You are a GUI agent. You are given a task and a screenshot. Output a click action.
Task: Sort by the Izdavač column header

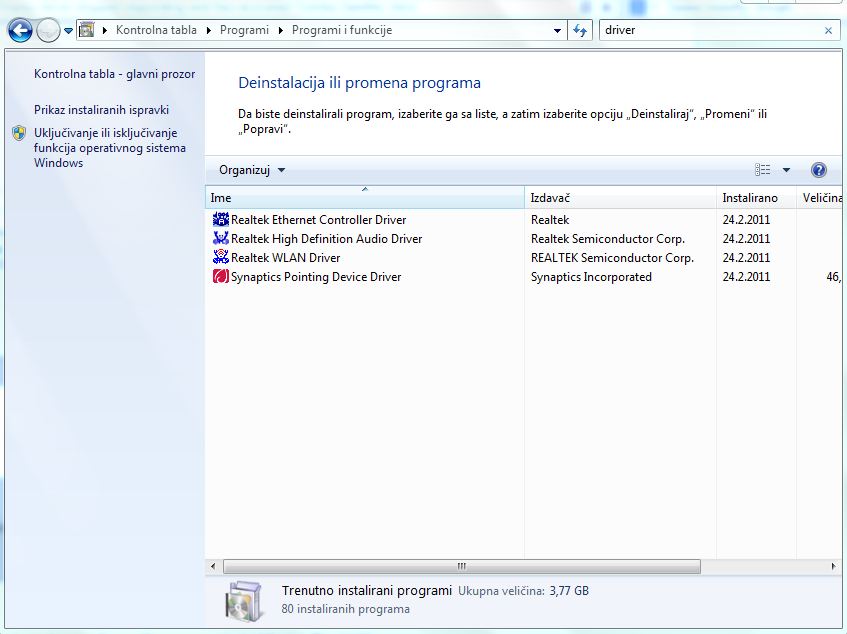[x=620, y=198]
